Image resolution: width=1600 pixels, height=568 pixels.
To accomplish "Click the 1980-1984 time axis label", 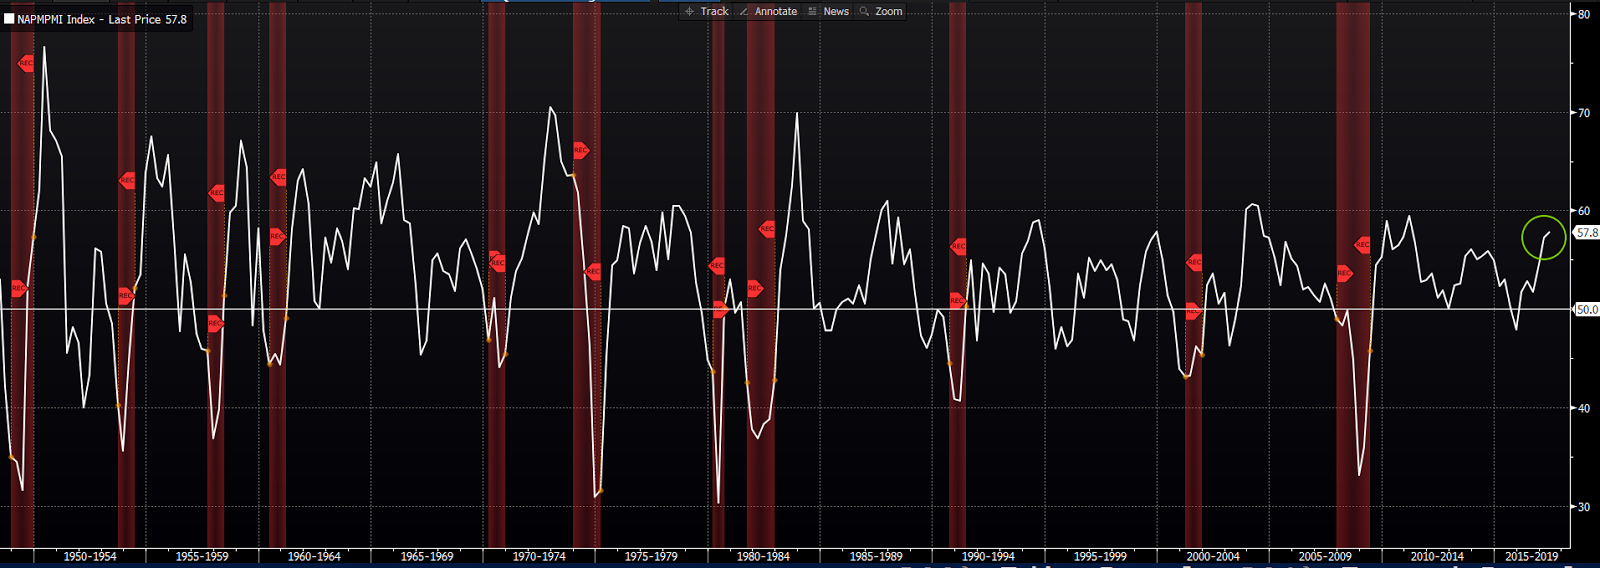I will pos(763,557).
